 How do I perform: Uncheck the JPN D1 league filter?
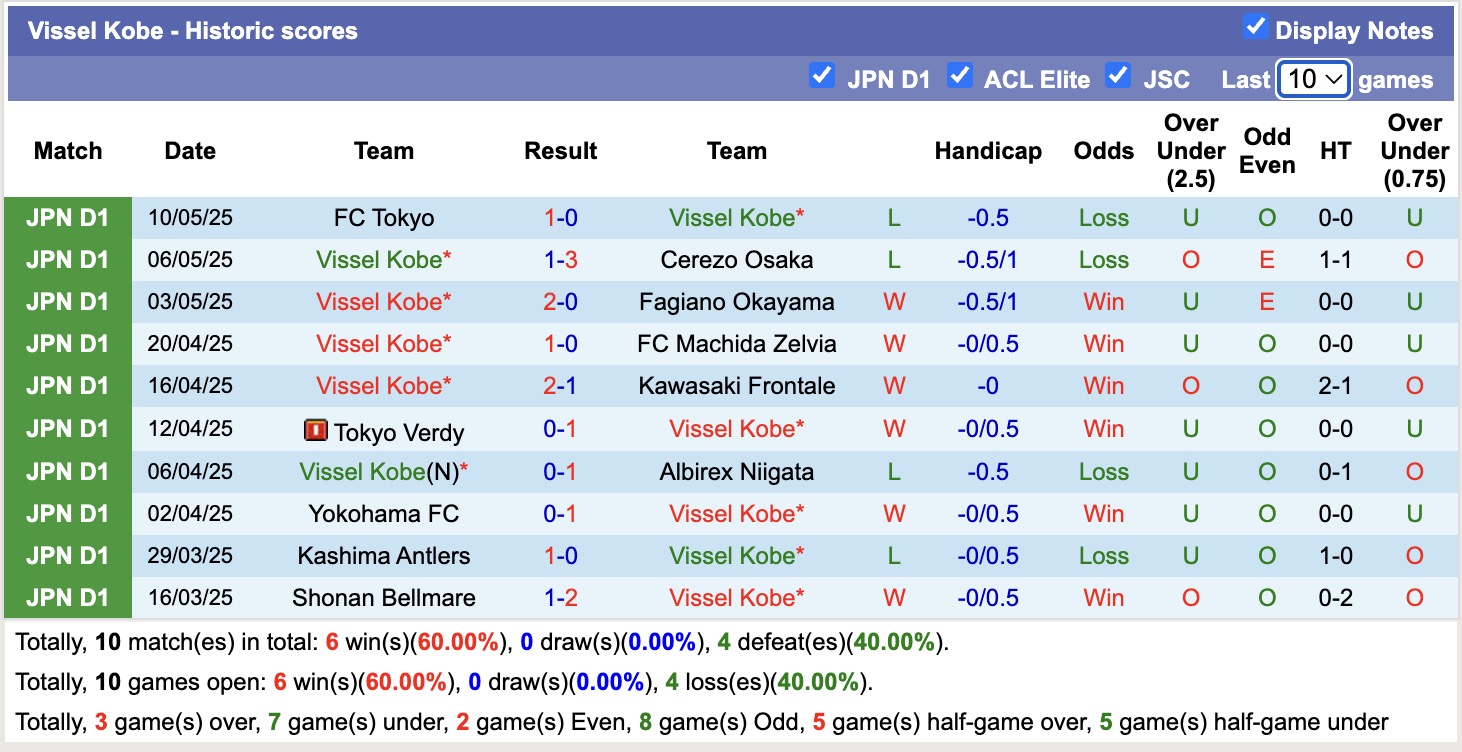[x=822, y=76]
